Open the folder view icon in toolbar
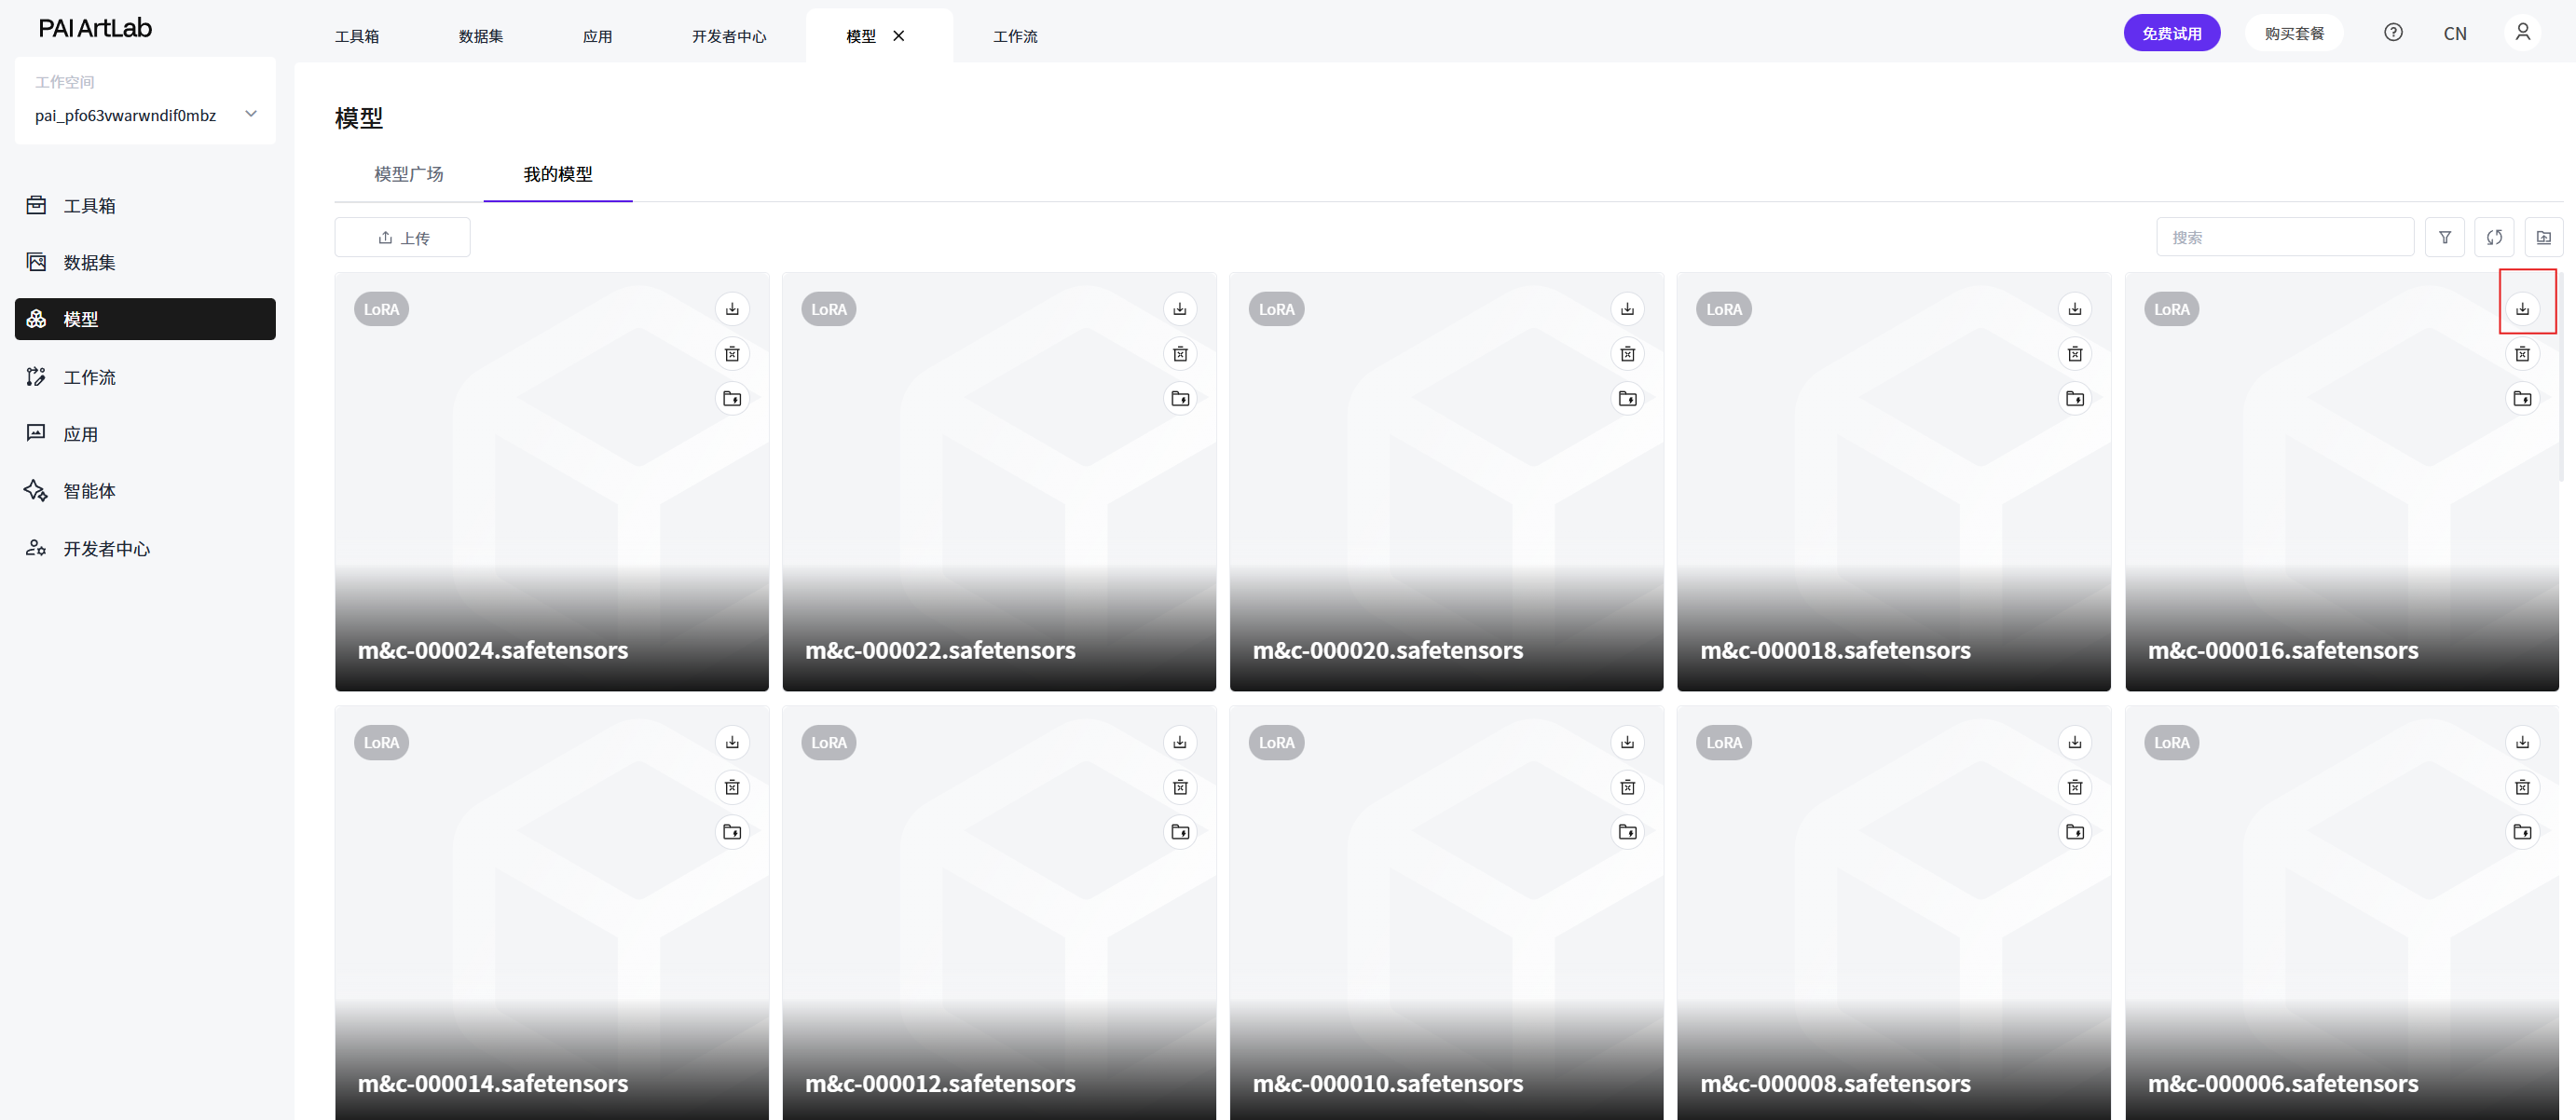The image size is (2576, 1120). click(x=2543, y=238)
